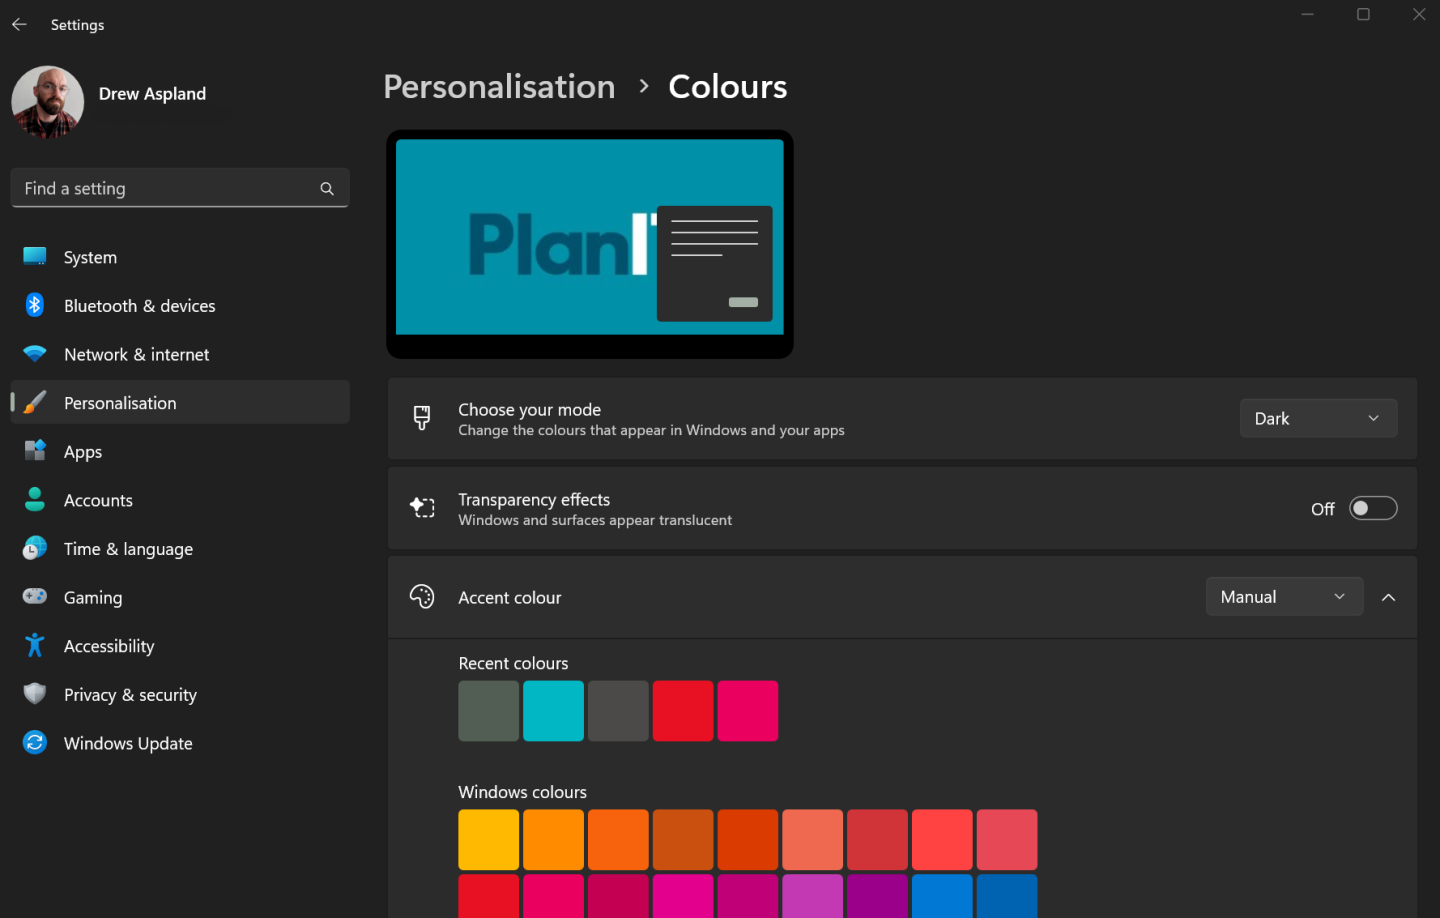This screenshot has width=1440, height=918.
Task: Toggle the Transparency effects switch off and on
Action: [1373, 508]
